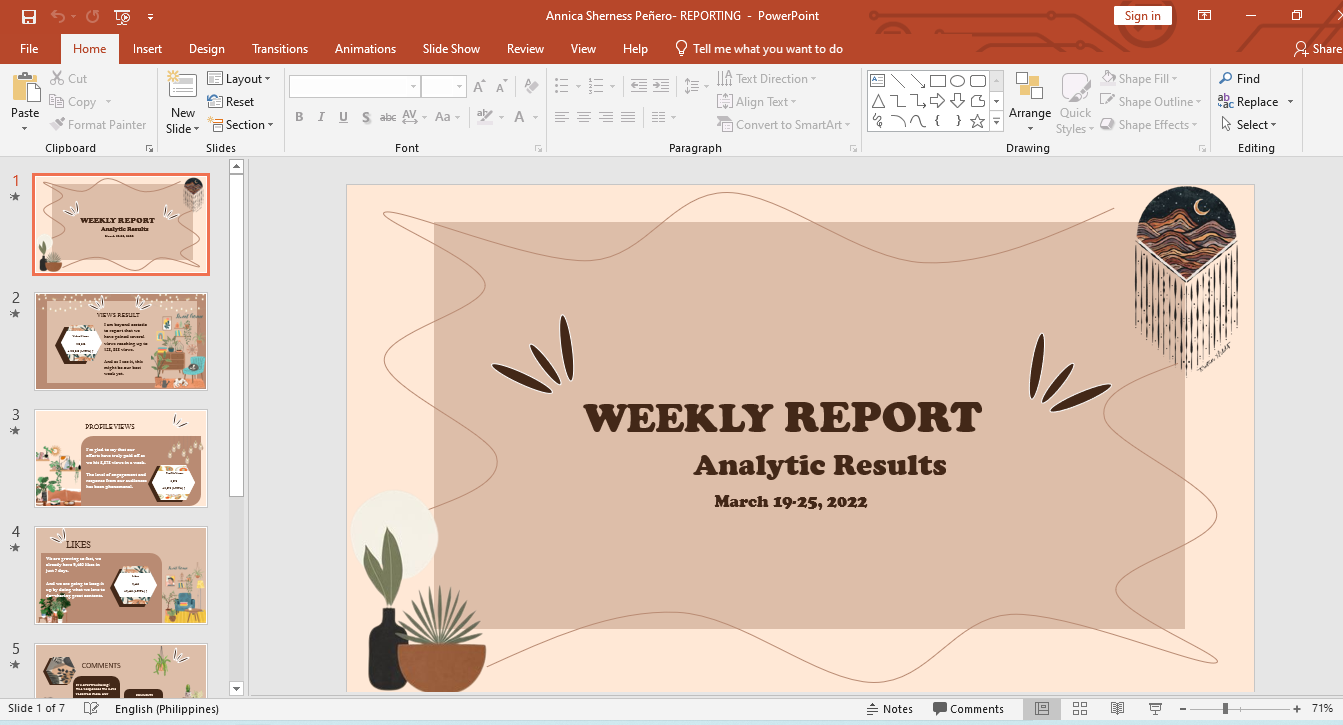Clear all formatting eraser icon

click(x=532, y=87)
